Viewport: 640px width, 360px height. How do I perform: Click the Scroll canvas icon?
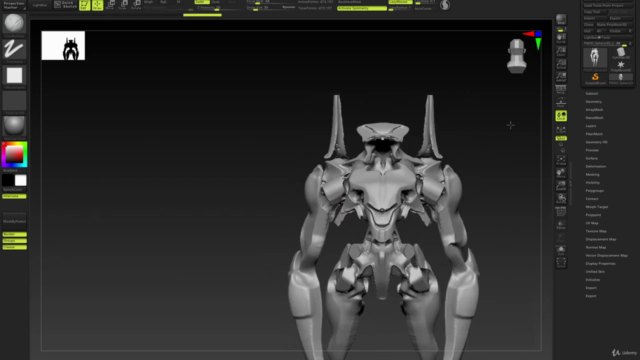click(x=561, y=38)
